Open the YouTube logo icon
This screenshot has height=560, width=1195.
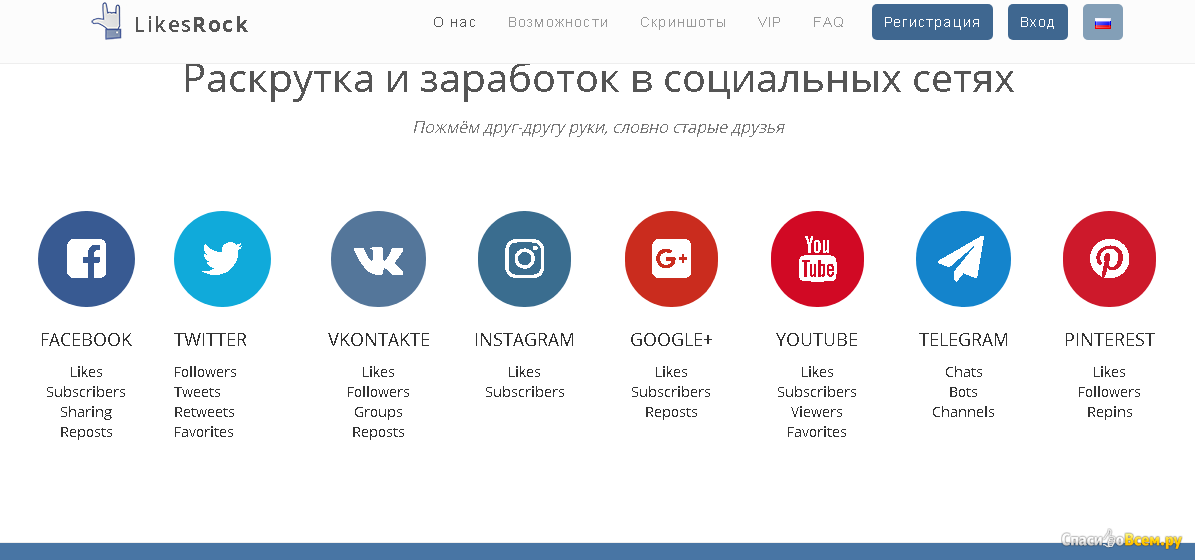pyautogui.click(x=817, y=259)
